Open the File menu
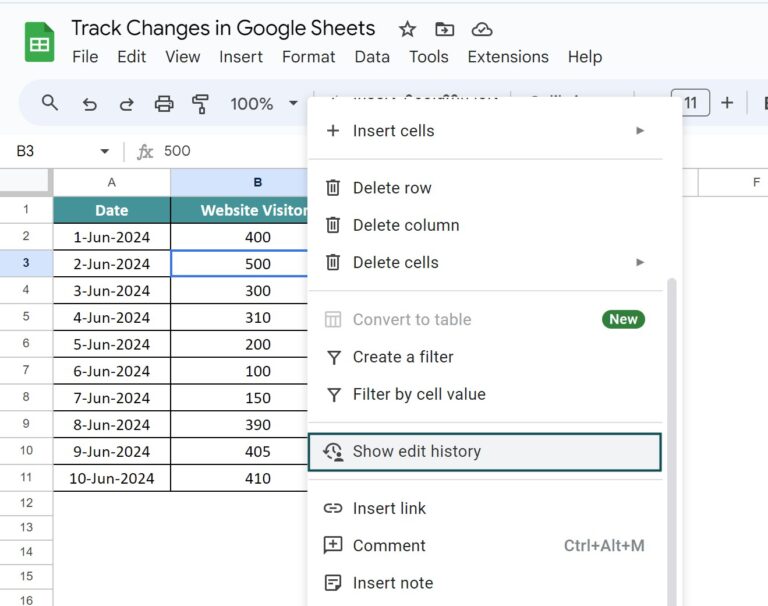This screenshot has width=768, height=606. (85, 57)
